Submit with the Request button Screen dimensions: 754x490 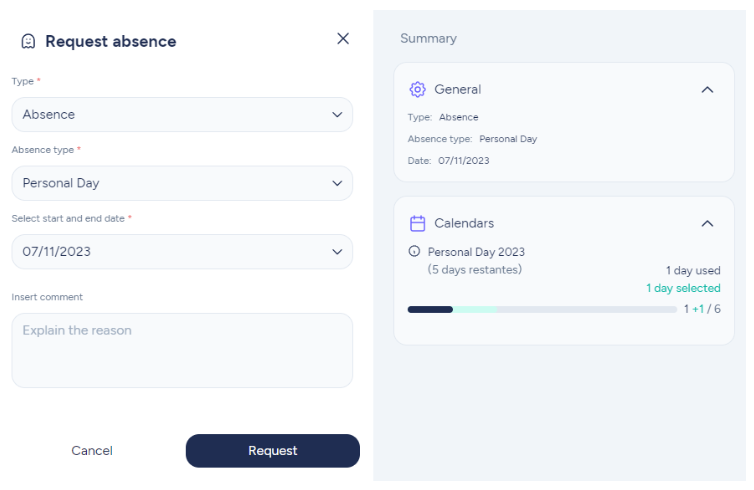273,451
